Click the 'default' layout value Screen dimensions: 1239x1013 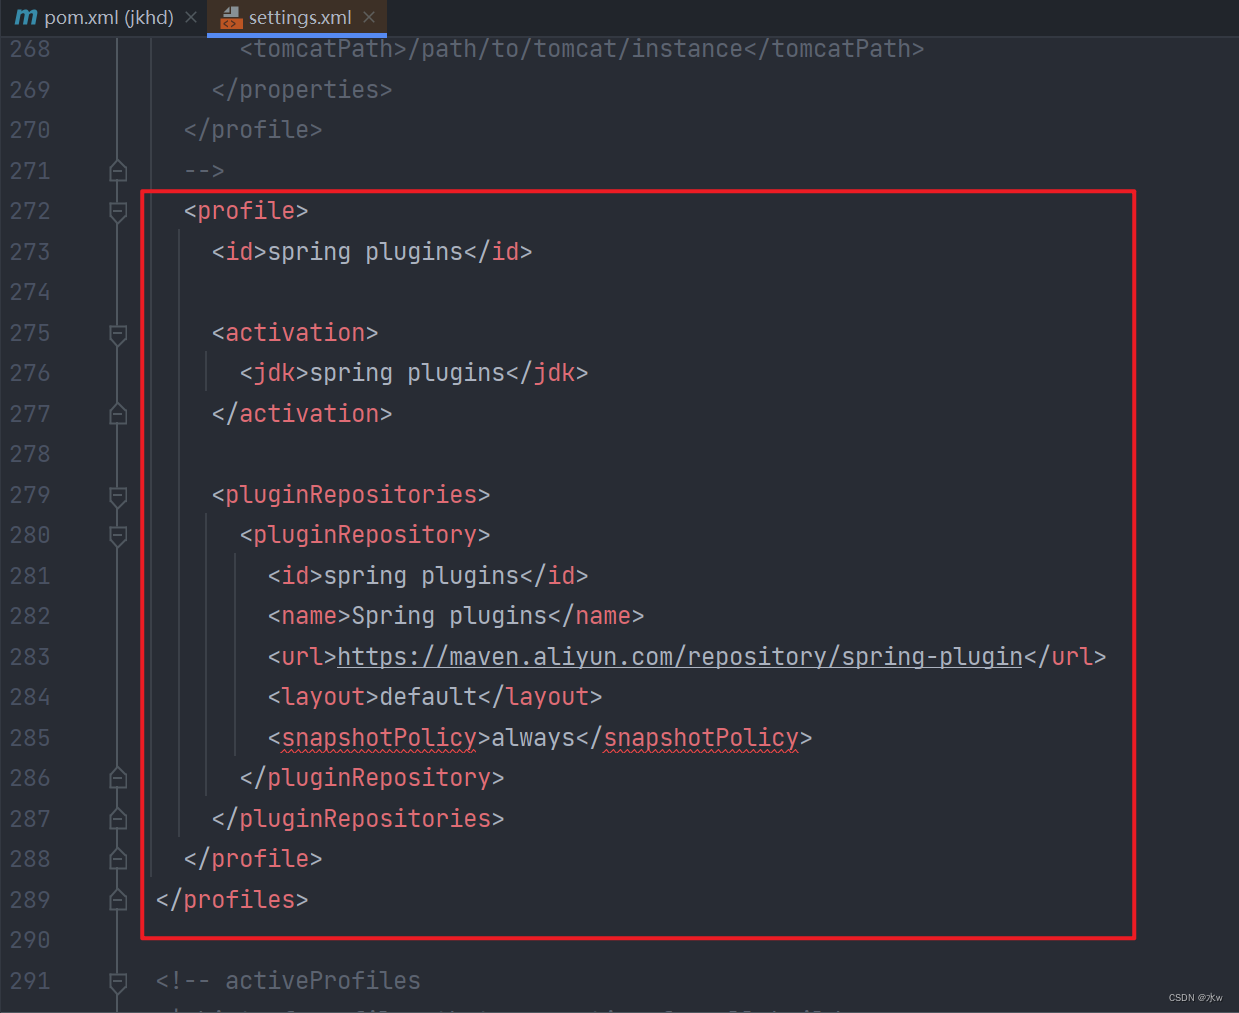428,697
